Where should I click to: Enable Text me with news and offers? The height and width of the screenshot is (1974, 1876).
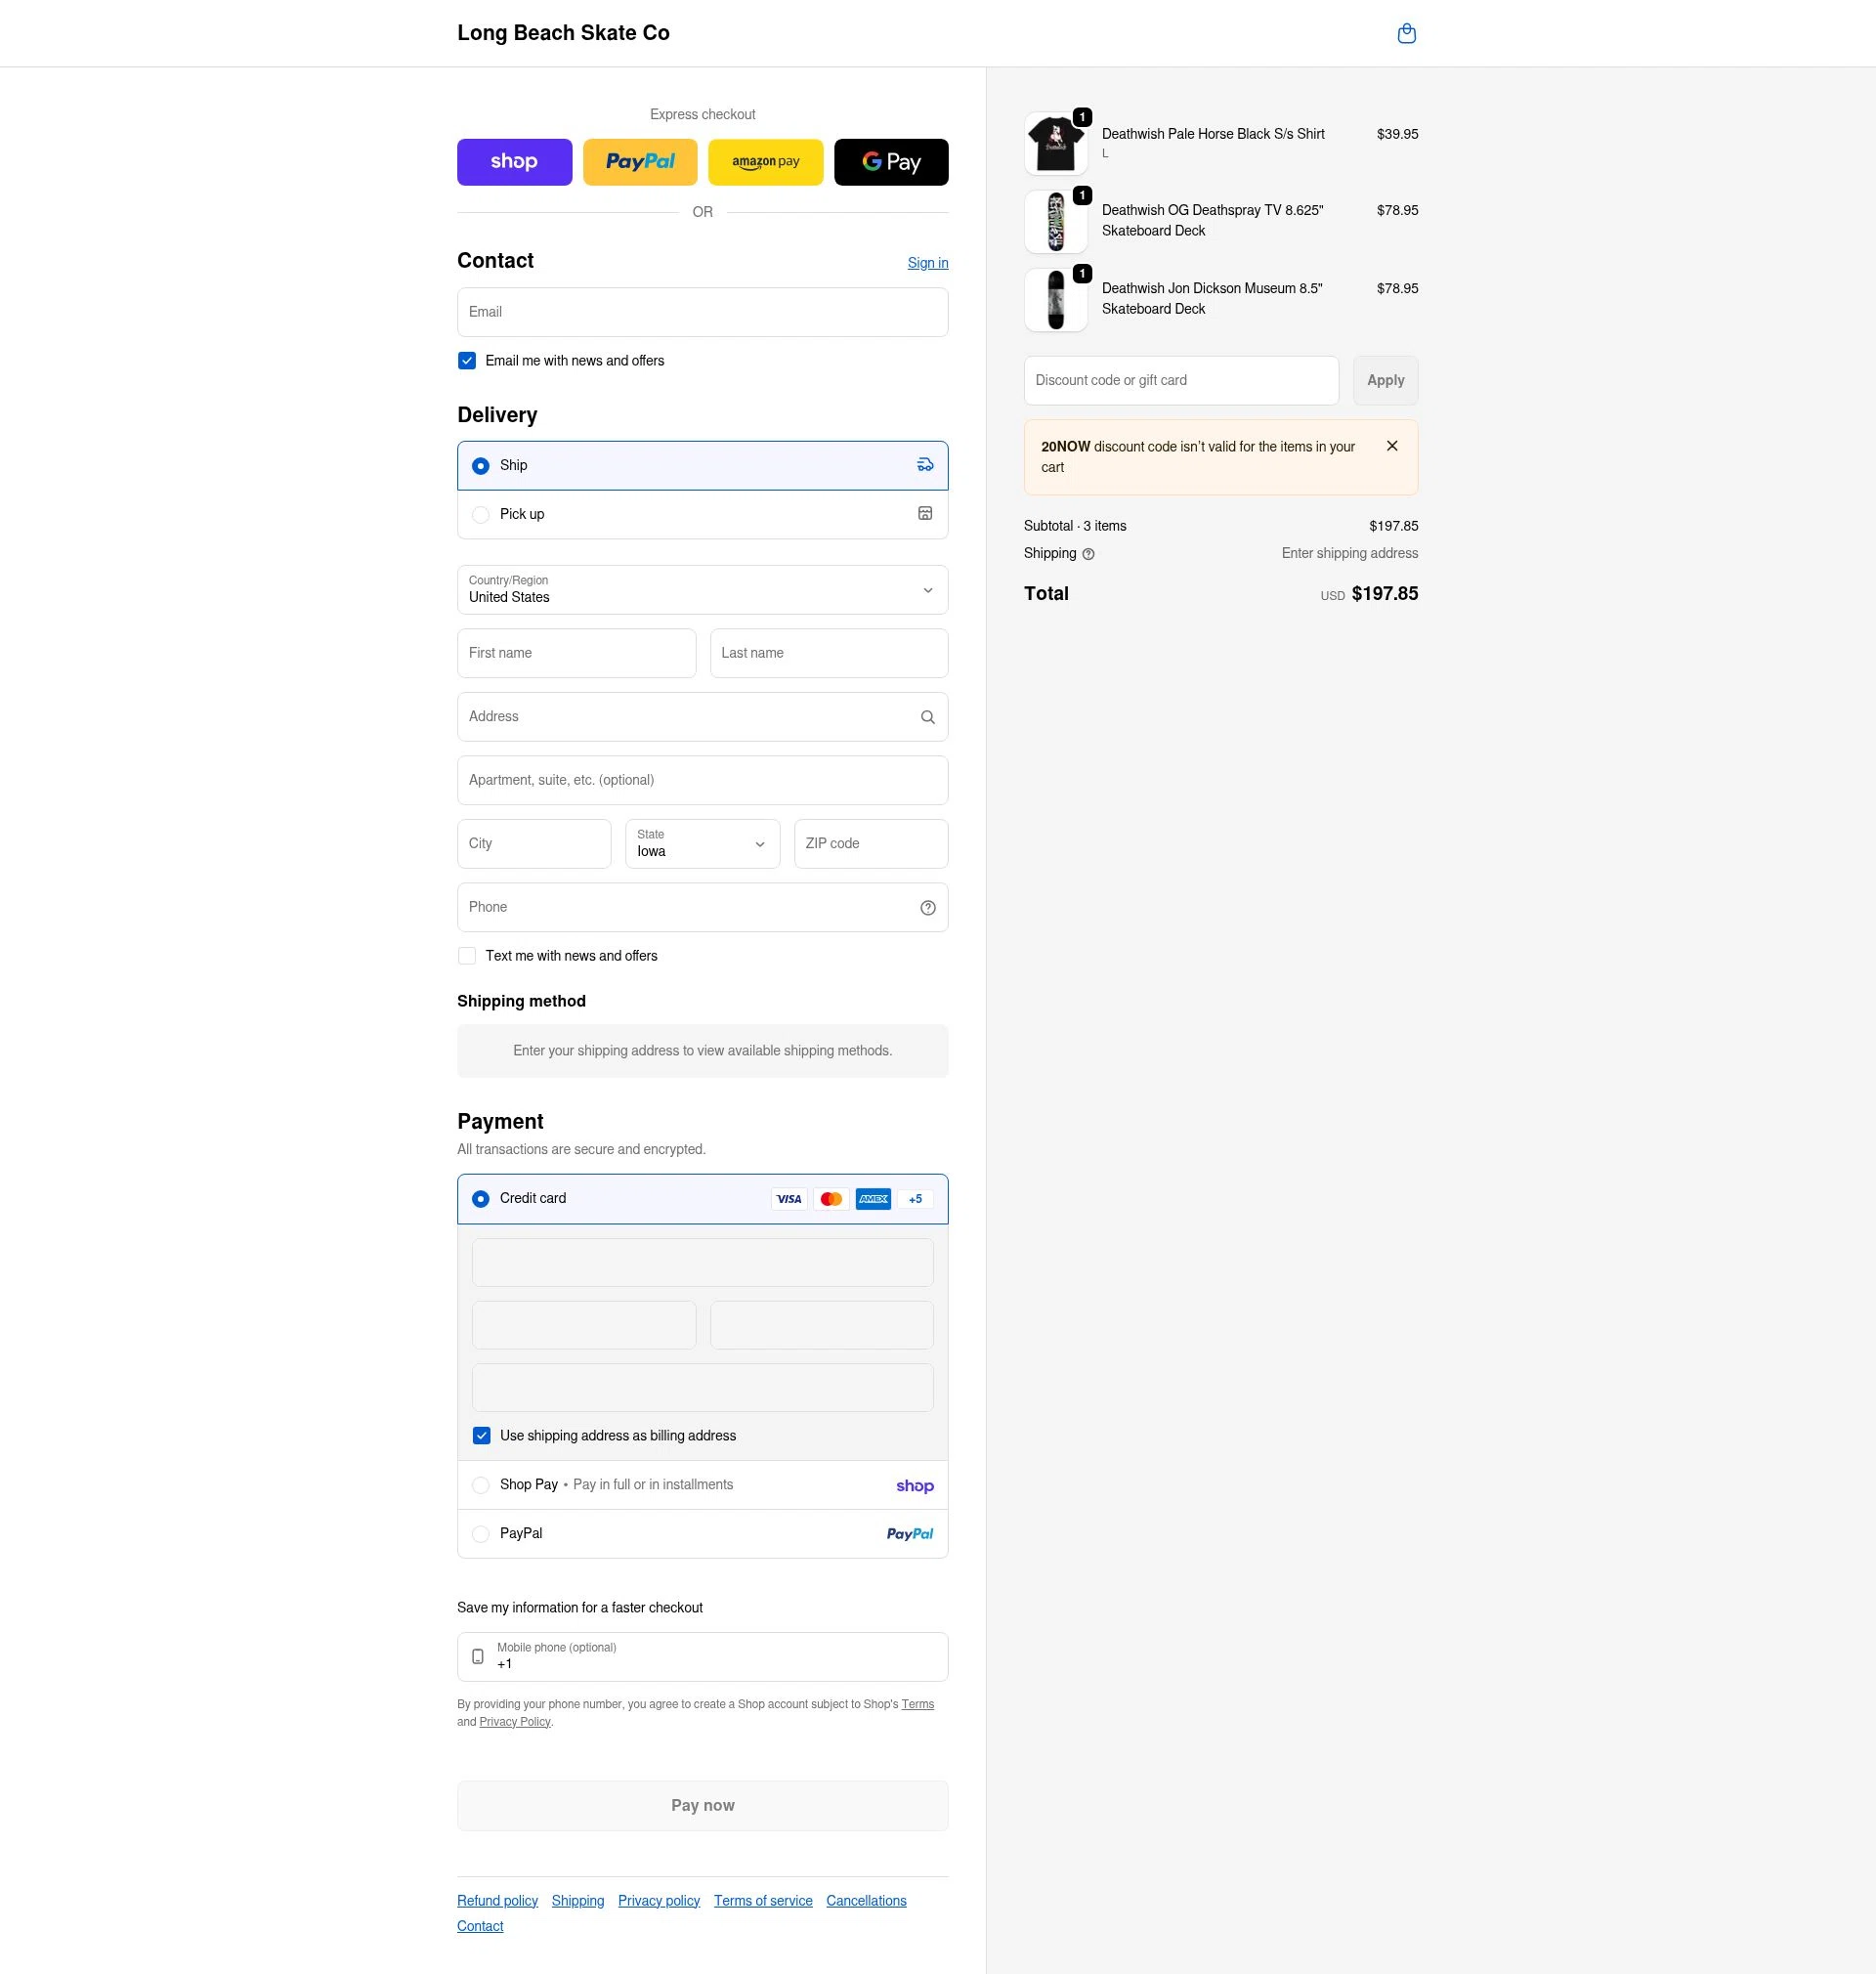pyautogui.click(x=466, y=955)
